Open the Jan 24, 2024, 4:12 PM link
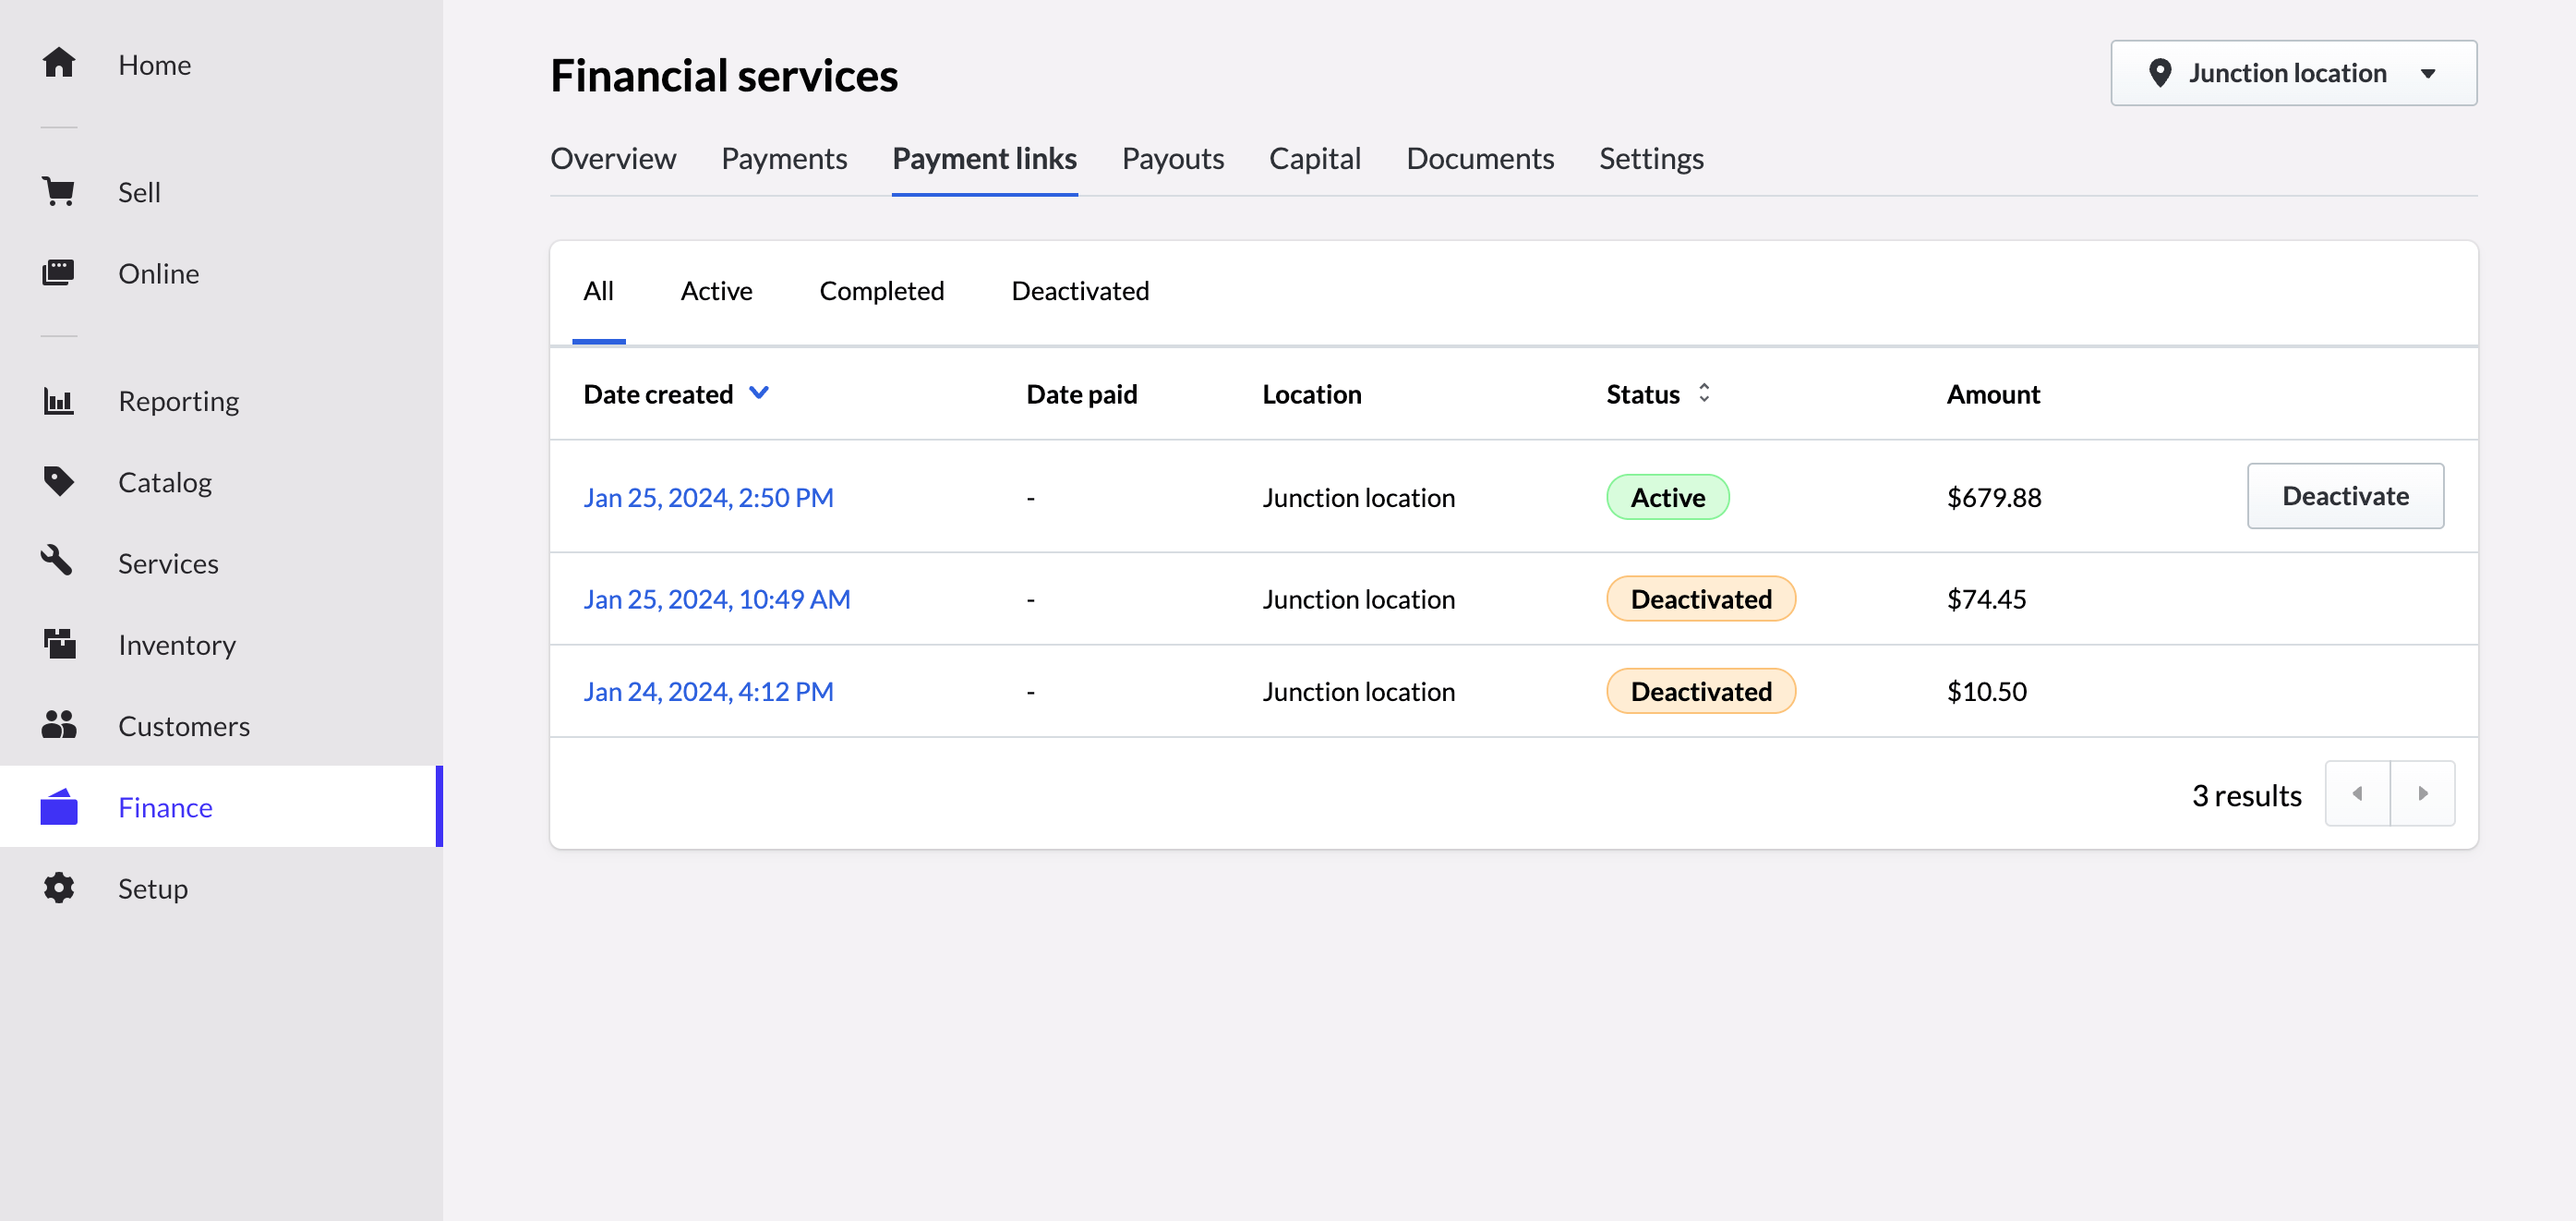Image resolution: width=2576 pixels, height=1221 pixels. [708, 691]
